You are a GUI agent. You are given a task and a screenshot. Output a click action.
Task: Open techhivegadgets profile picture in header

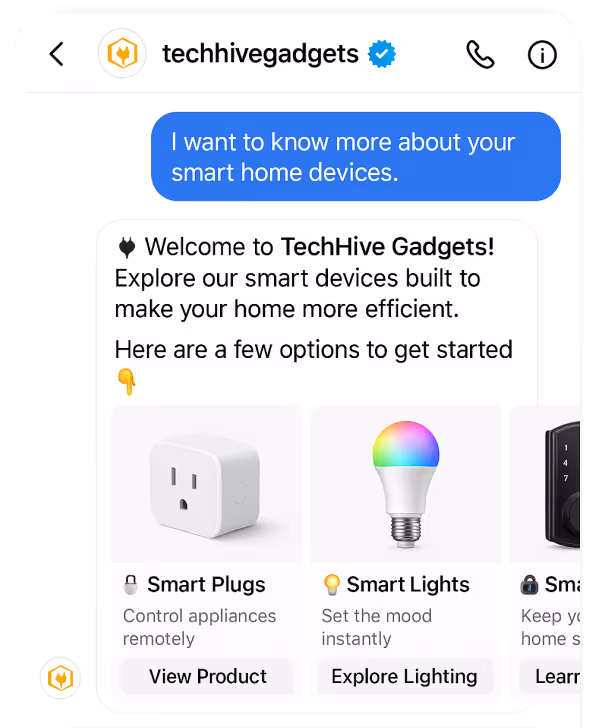point(122,53)
